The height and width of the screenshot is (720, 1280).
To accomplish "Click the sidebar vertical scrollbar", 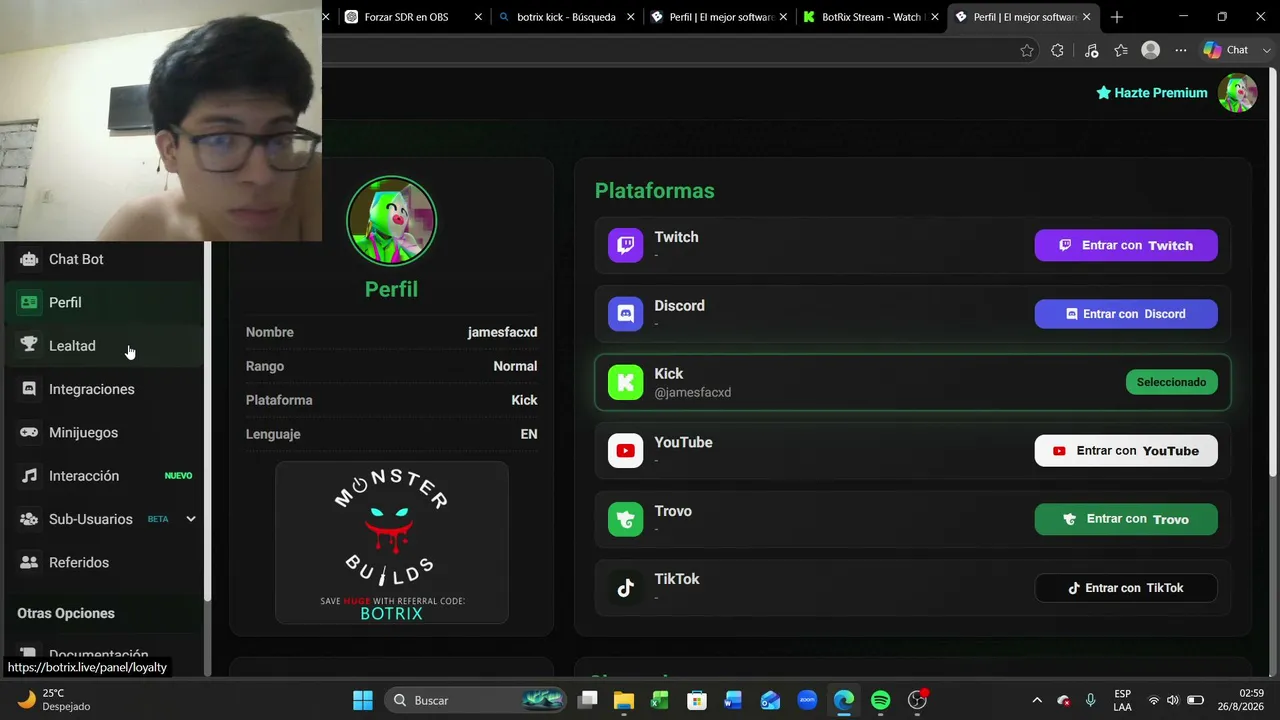I will 208,420.
